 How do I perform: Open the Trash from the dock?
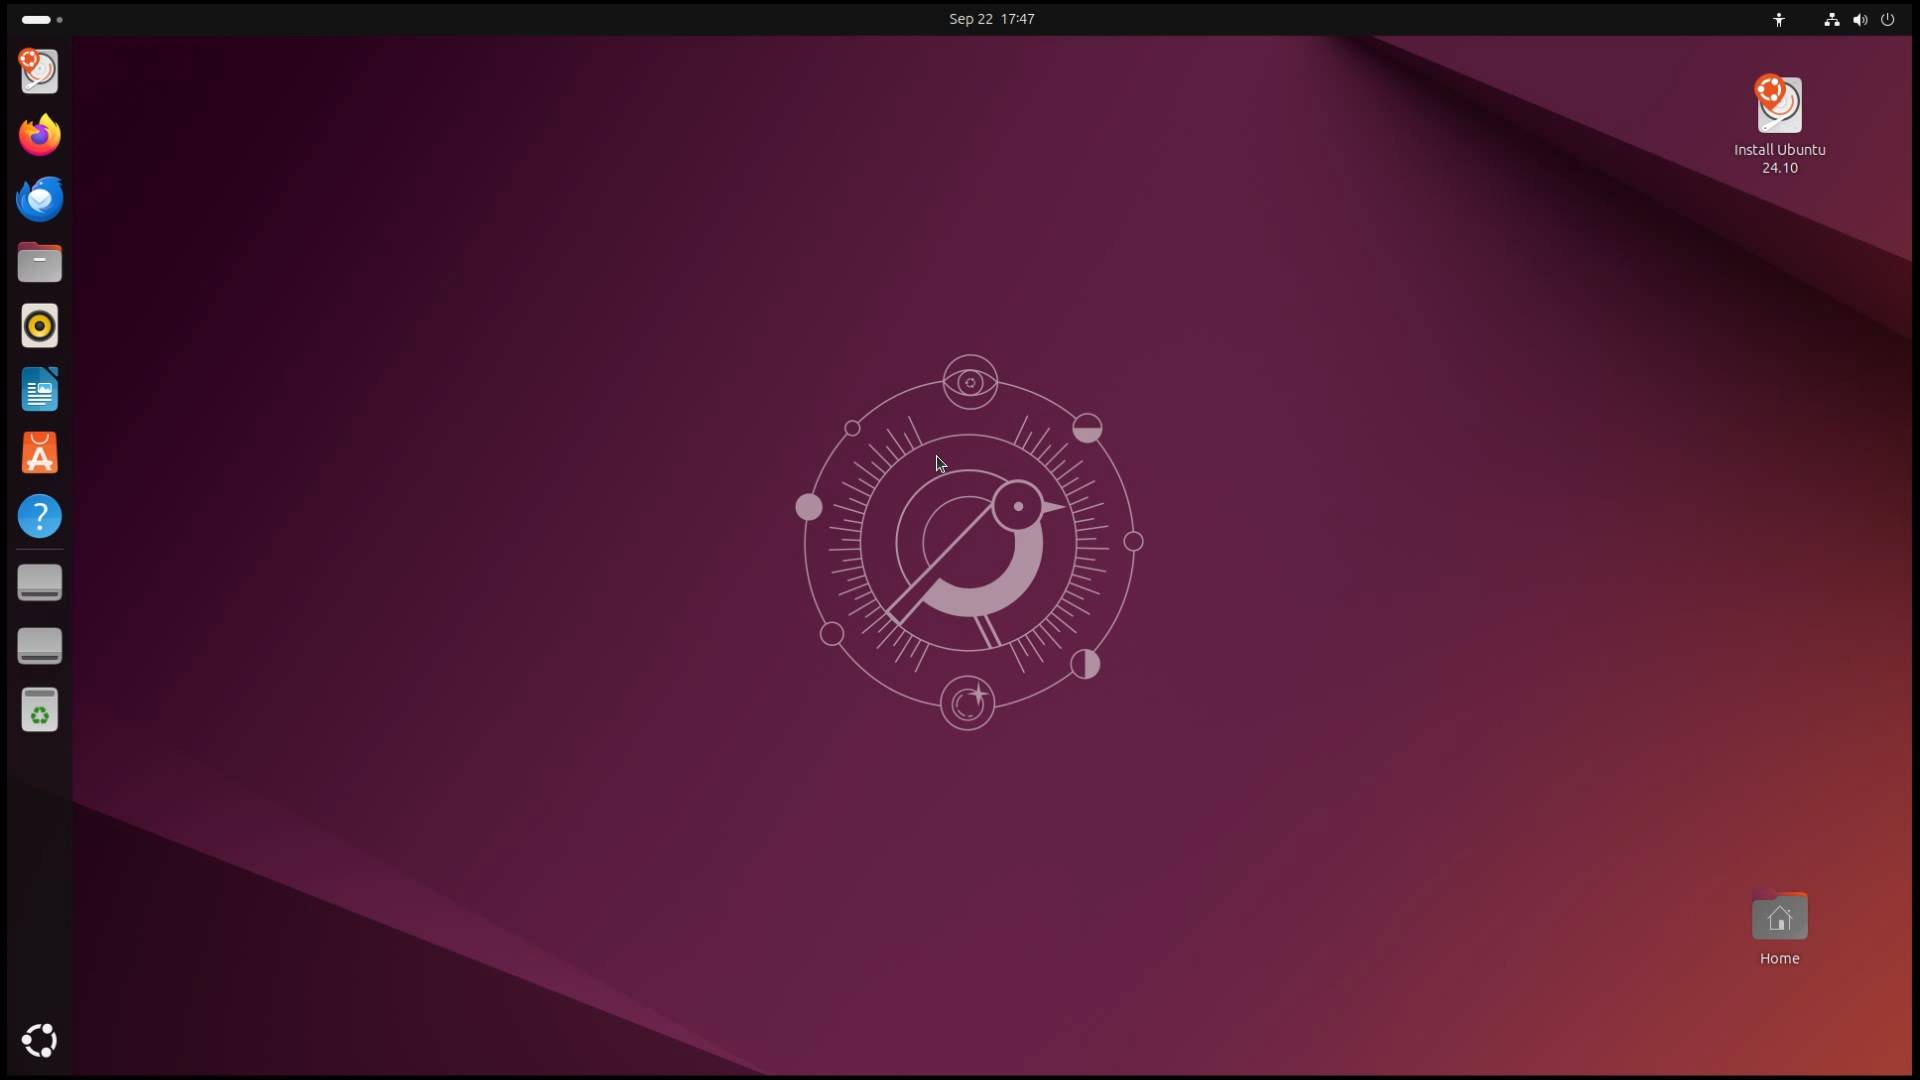point(40,710)
